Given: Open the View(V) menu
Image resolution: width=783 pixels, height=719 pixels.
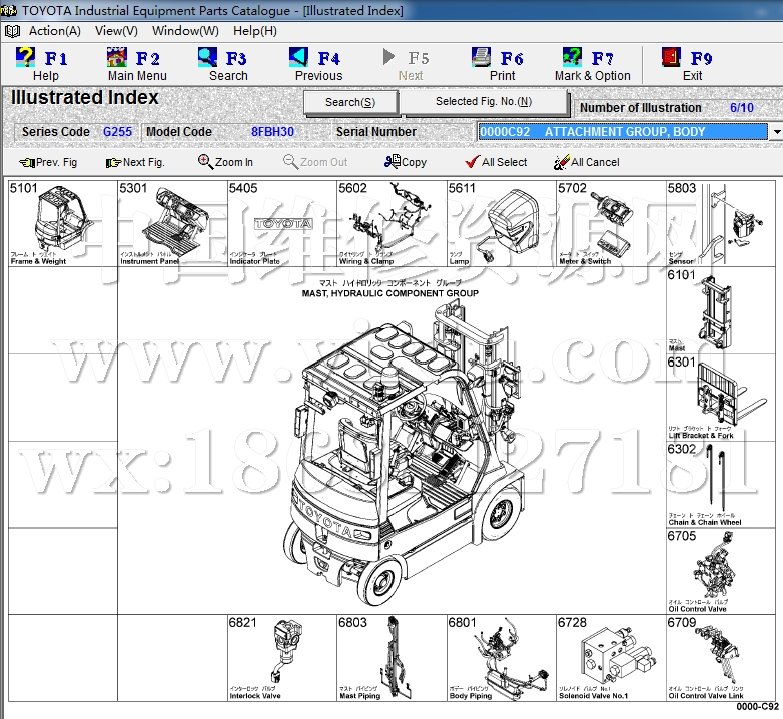Looking at the screenshot, I should point(116,31).
